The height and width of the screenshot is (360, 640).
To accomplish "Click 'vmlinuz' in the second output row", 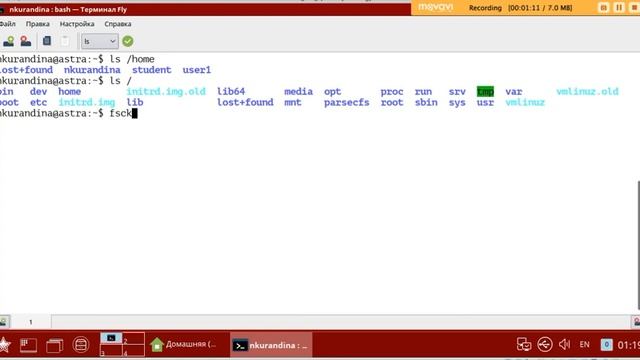I will (x=525, y=102).
